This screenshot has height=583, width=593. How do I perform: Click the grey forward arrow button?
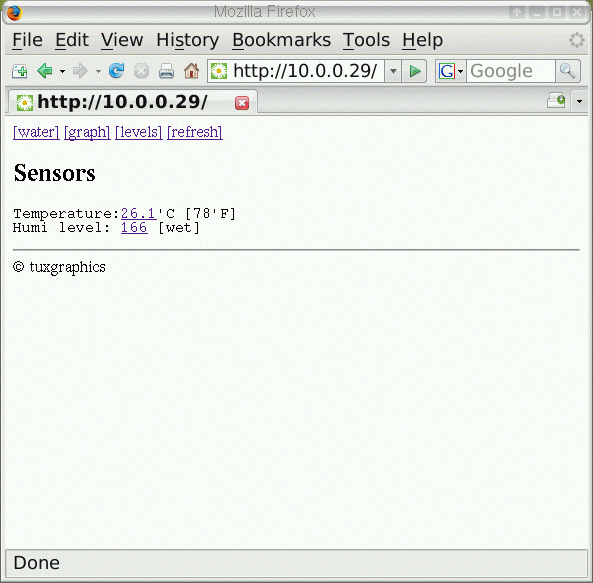click(80, 71)
